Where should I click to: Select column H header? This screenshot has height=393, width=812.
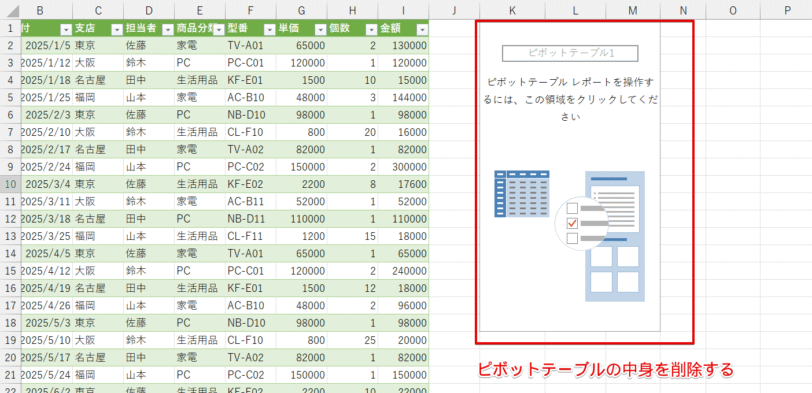click(352, 9)
